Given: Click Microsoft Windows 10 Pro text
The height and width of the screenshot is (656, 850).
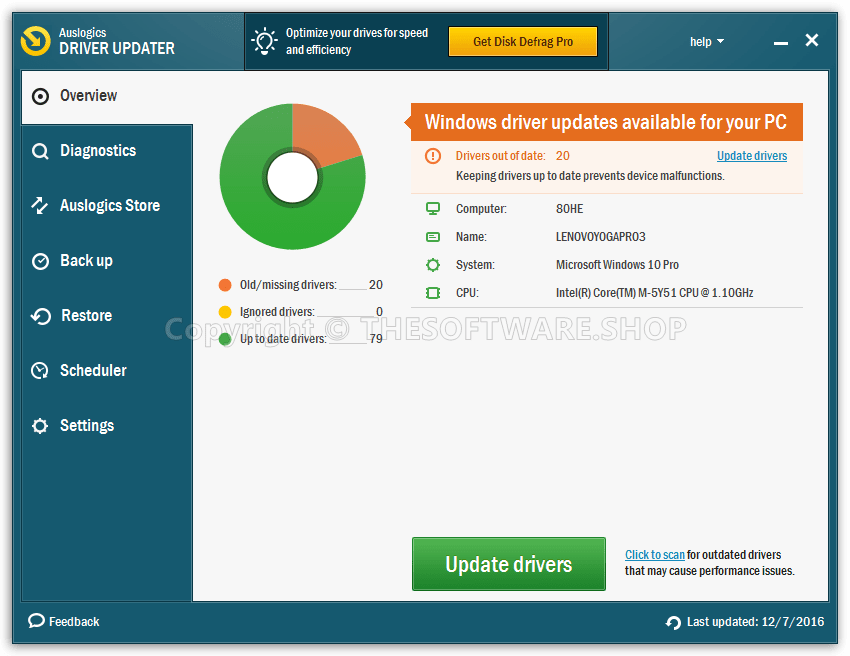Looking at the screenshot, I should coord(617,265).
